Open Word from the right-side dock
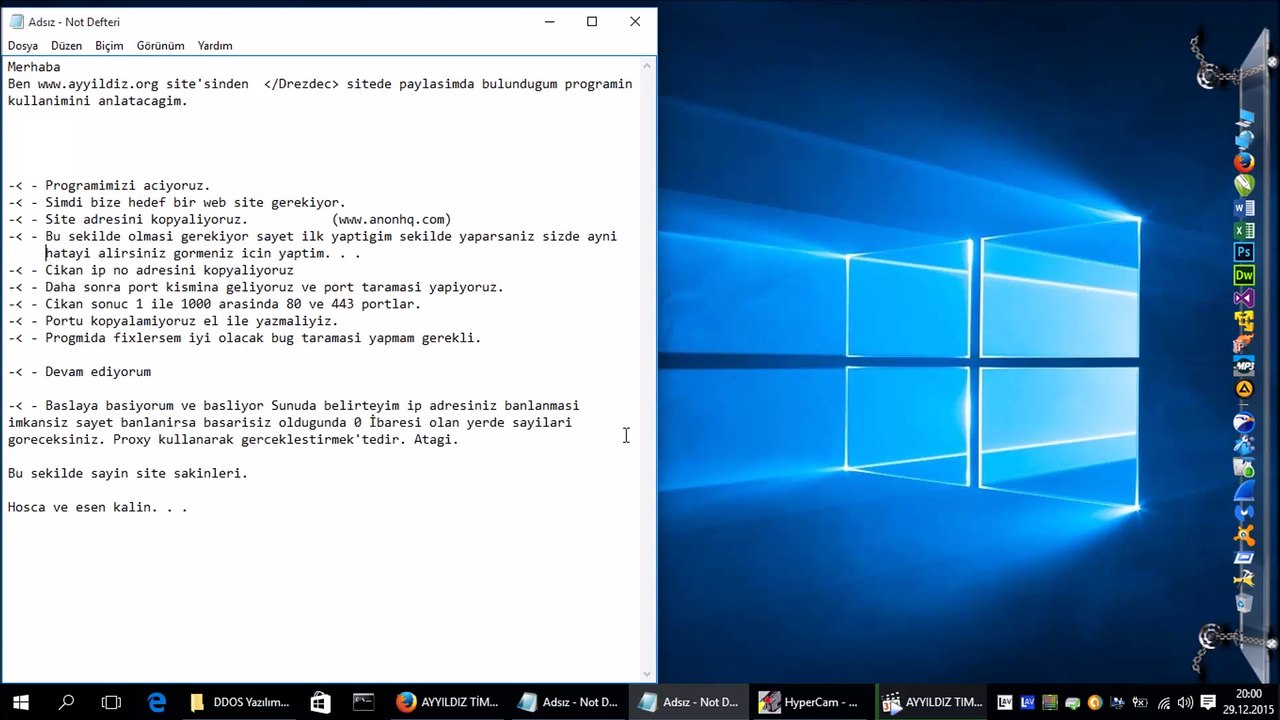This screenshot has height=720, width=1280. 1244,208
